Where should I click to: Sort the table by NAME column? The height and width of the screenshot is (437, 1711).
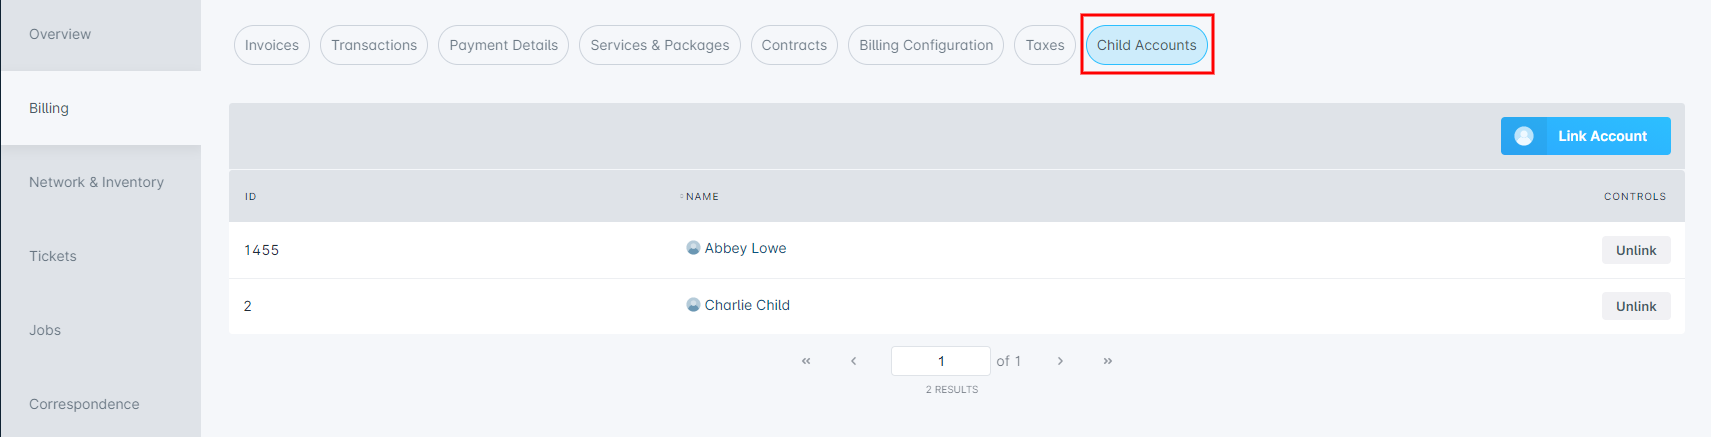pos(702,197)
